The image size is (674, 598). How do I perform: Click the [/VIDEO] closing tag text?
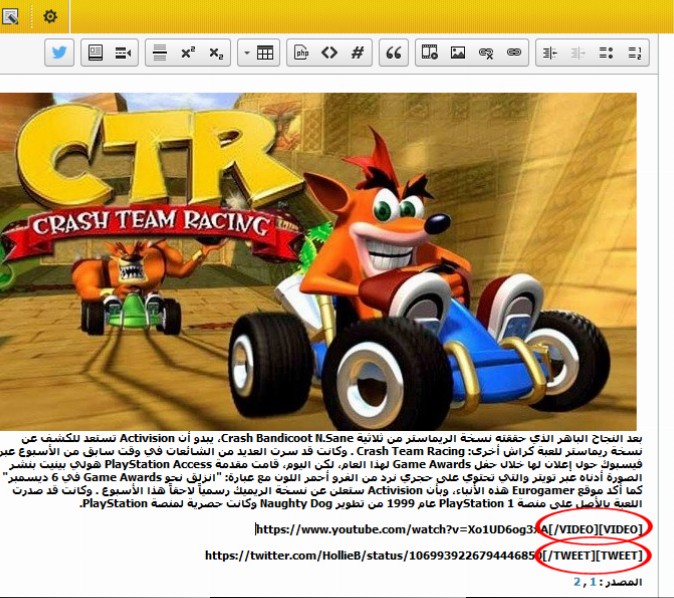[x=574, y=529]
